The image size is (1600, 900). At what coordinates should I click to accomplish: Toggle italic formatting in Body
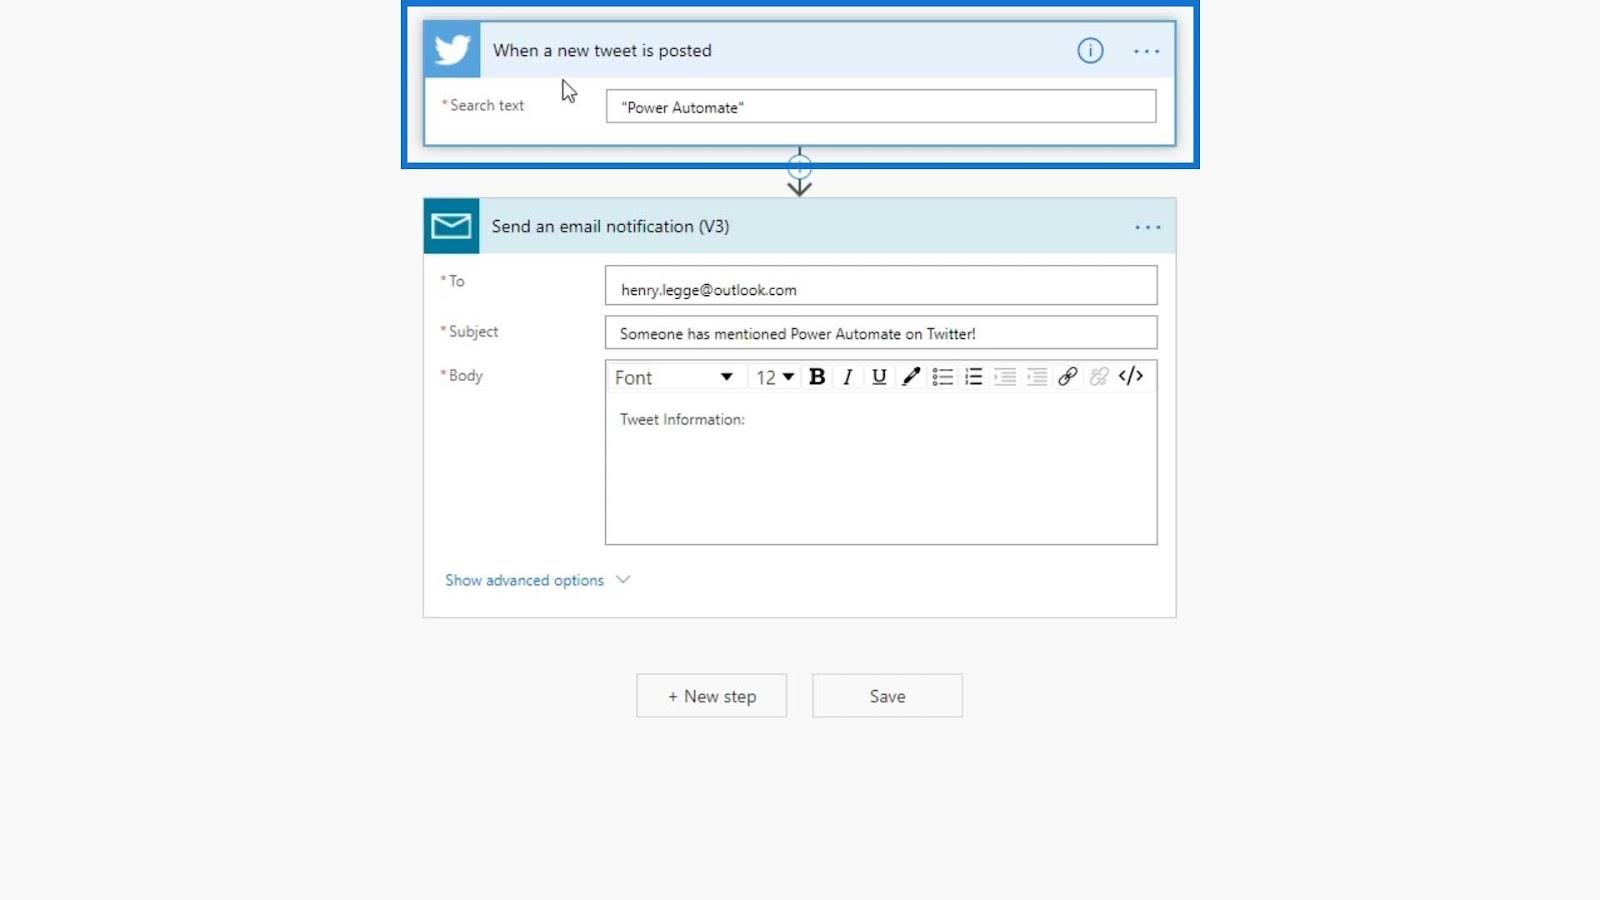tap(848, 377)
